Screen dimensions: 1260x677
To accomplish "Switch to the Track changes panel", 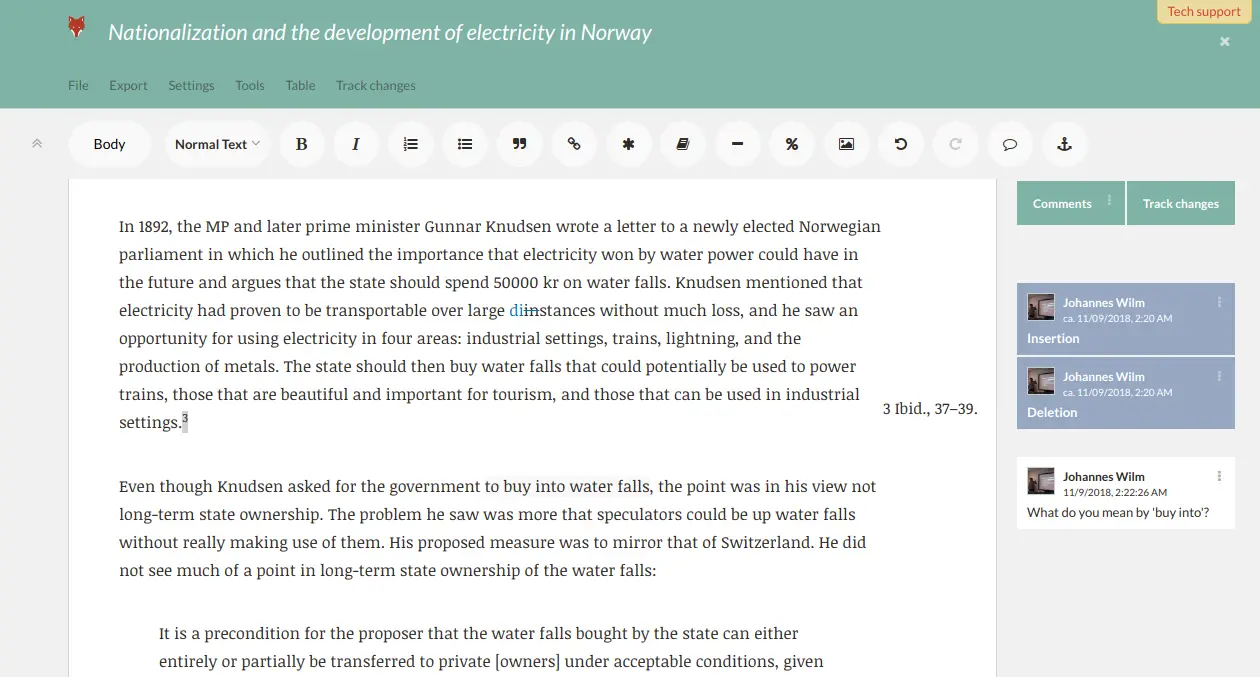I will pos(1181,203).
